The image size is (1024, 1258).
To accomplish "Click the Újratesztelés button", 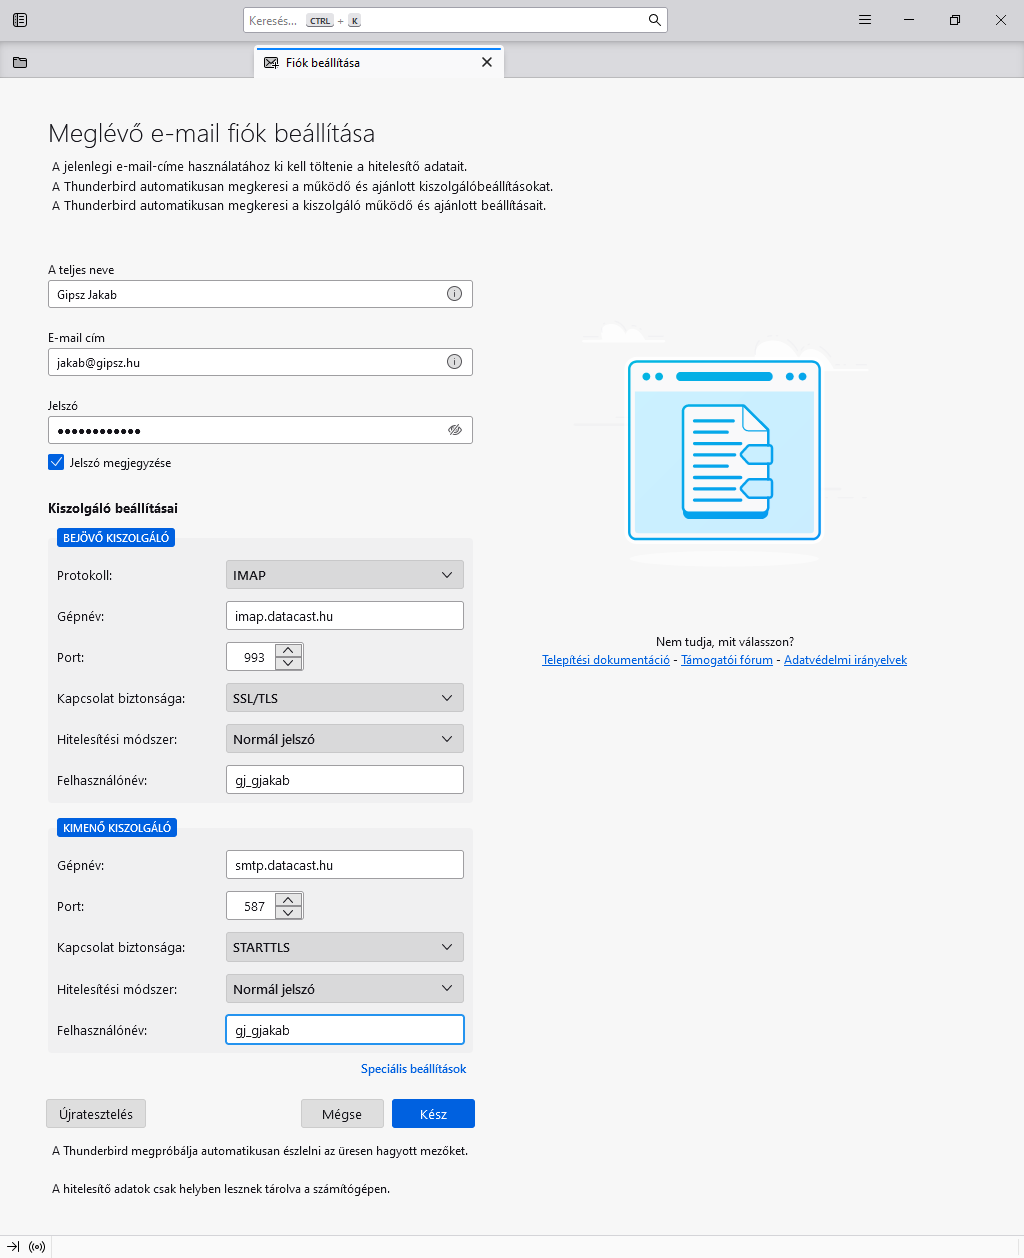I will click(x=96, y=1114).
